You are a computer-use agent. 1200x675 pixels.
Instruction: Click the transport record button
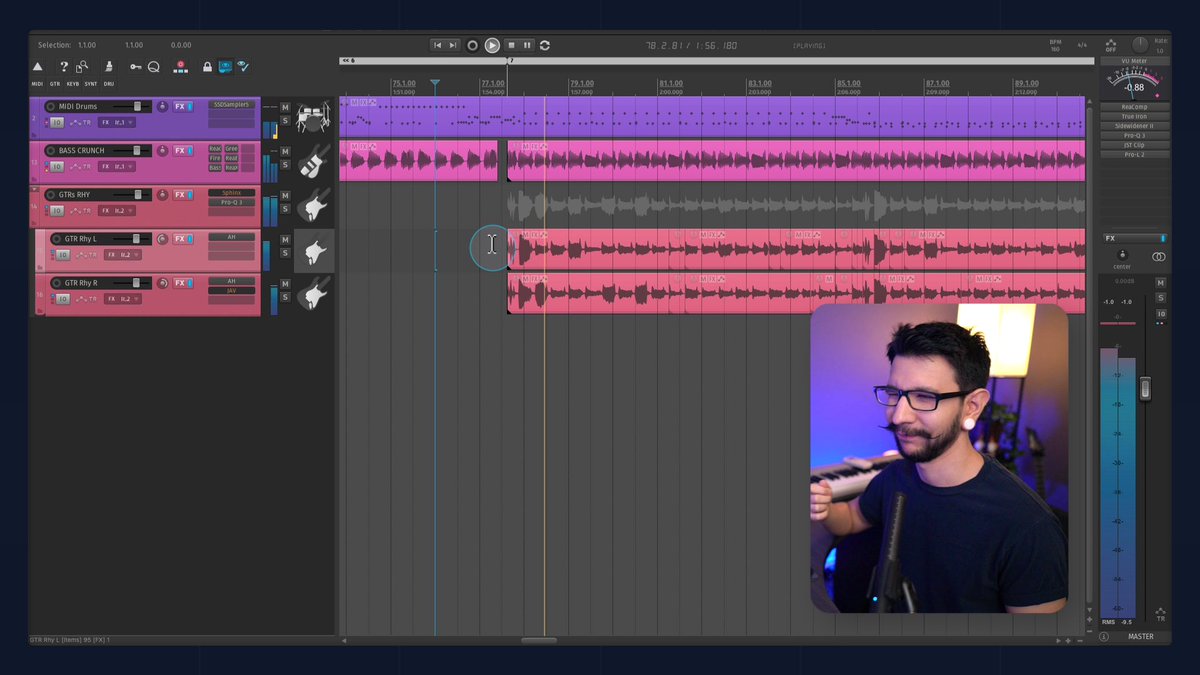[473, 45]
